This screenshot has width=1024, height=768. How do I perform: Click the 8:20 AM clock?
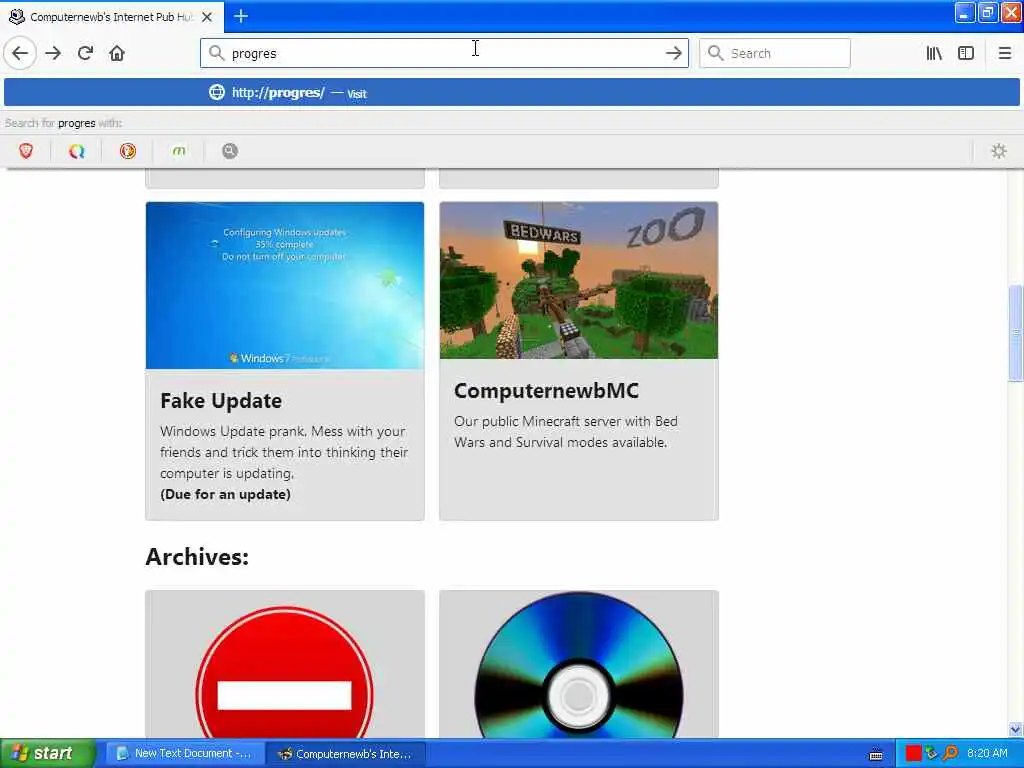987,753
